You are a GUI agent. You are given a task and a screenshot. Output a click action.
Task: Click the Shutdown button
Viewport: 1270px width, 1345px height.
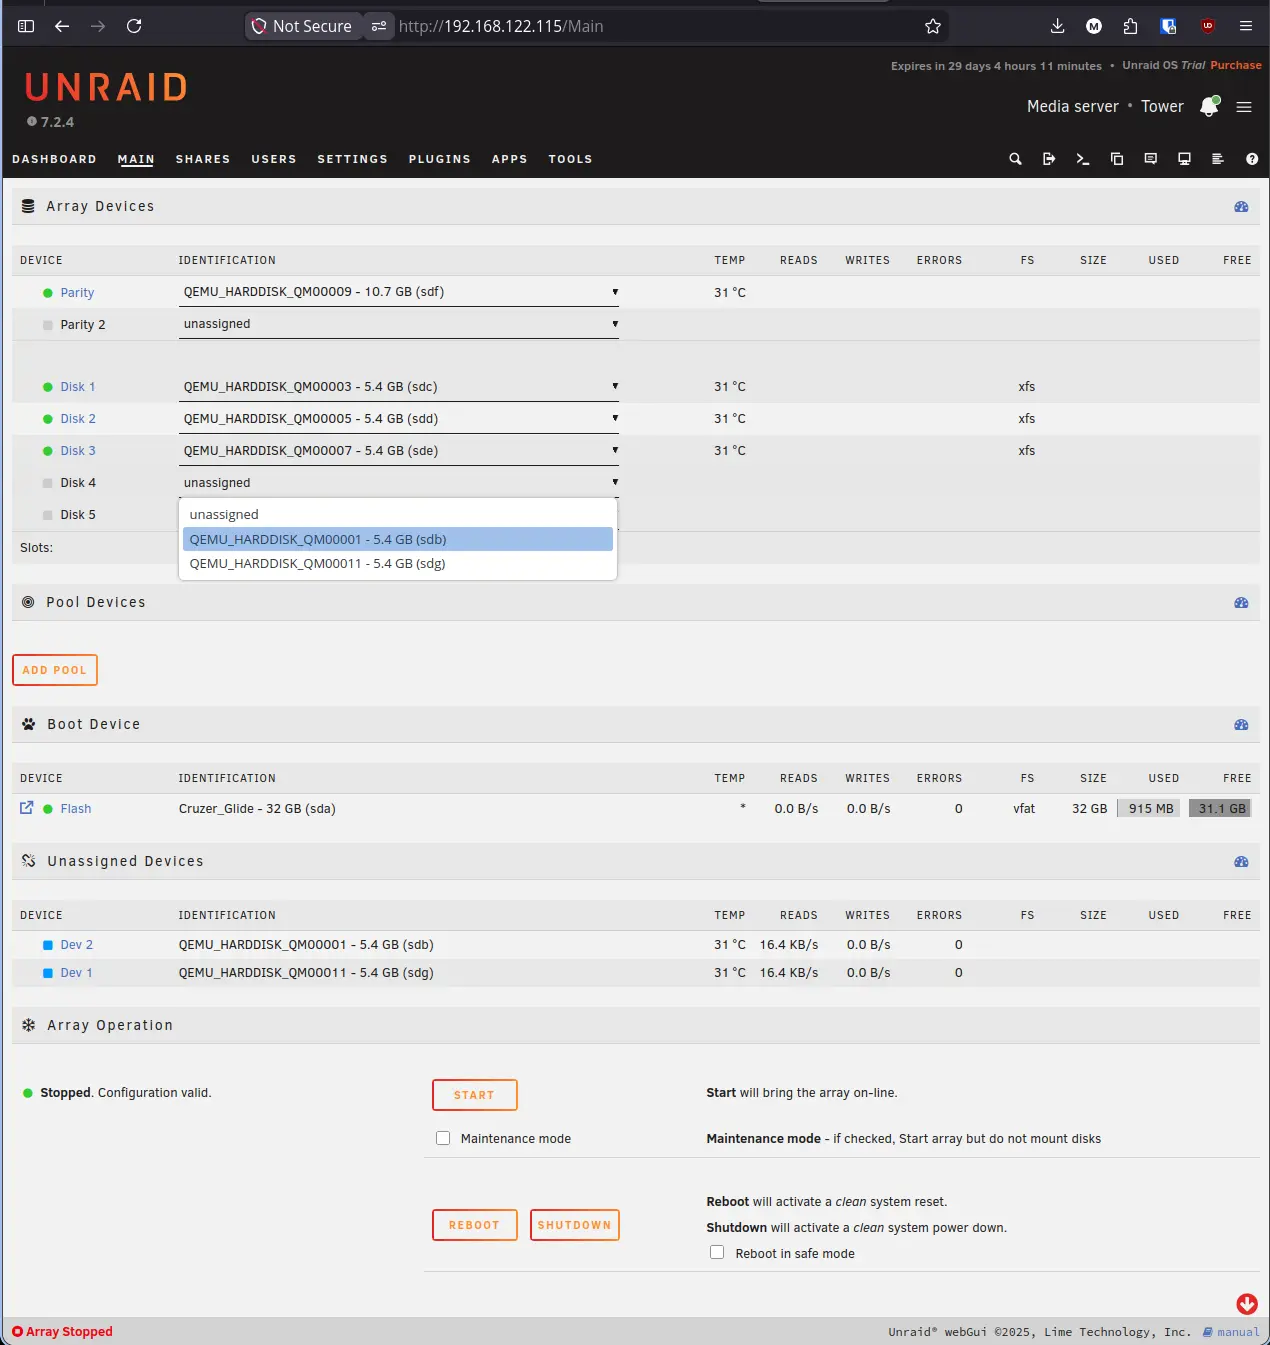pyautogui.click(x=575, y=1225)
